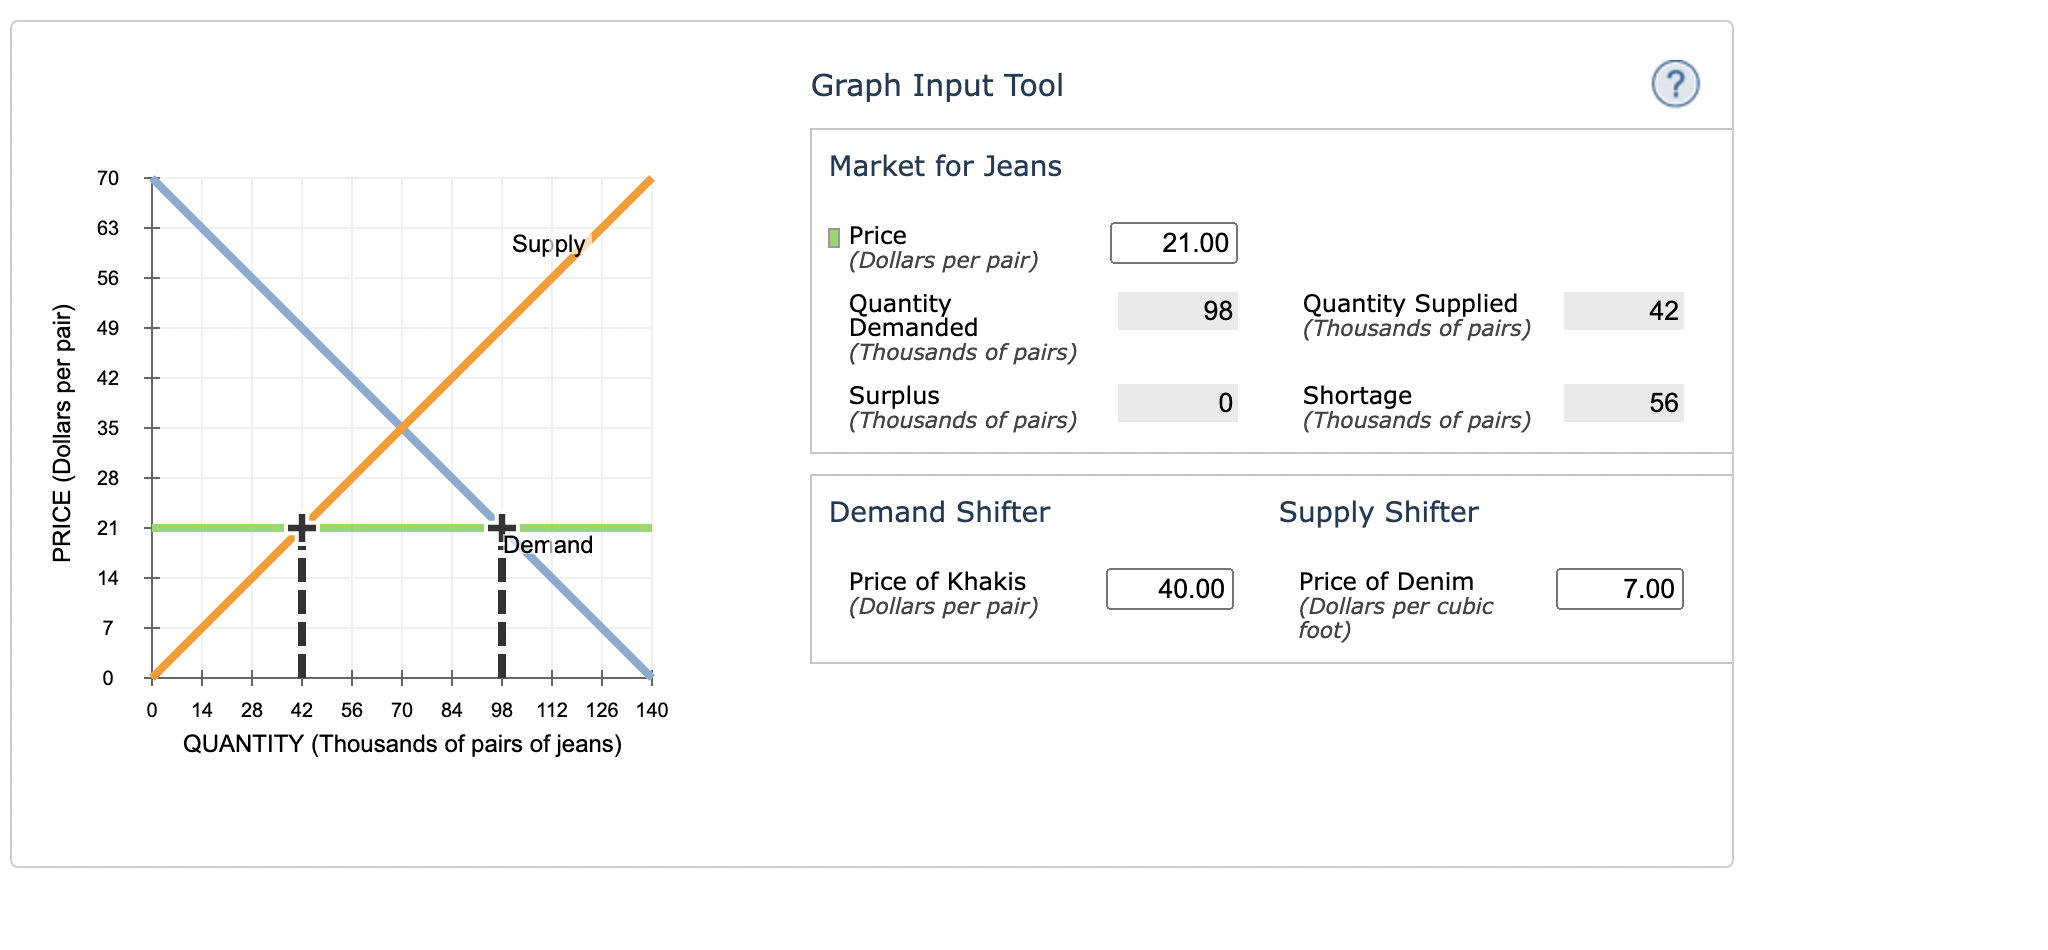The width and height of the screenshot is (2048, 950).
Task: Click the Demand Shifter section title
Action: [939, 511]
